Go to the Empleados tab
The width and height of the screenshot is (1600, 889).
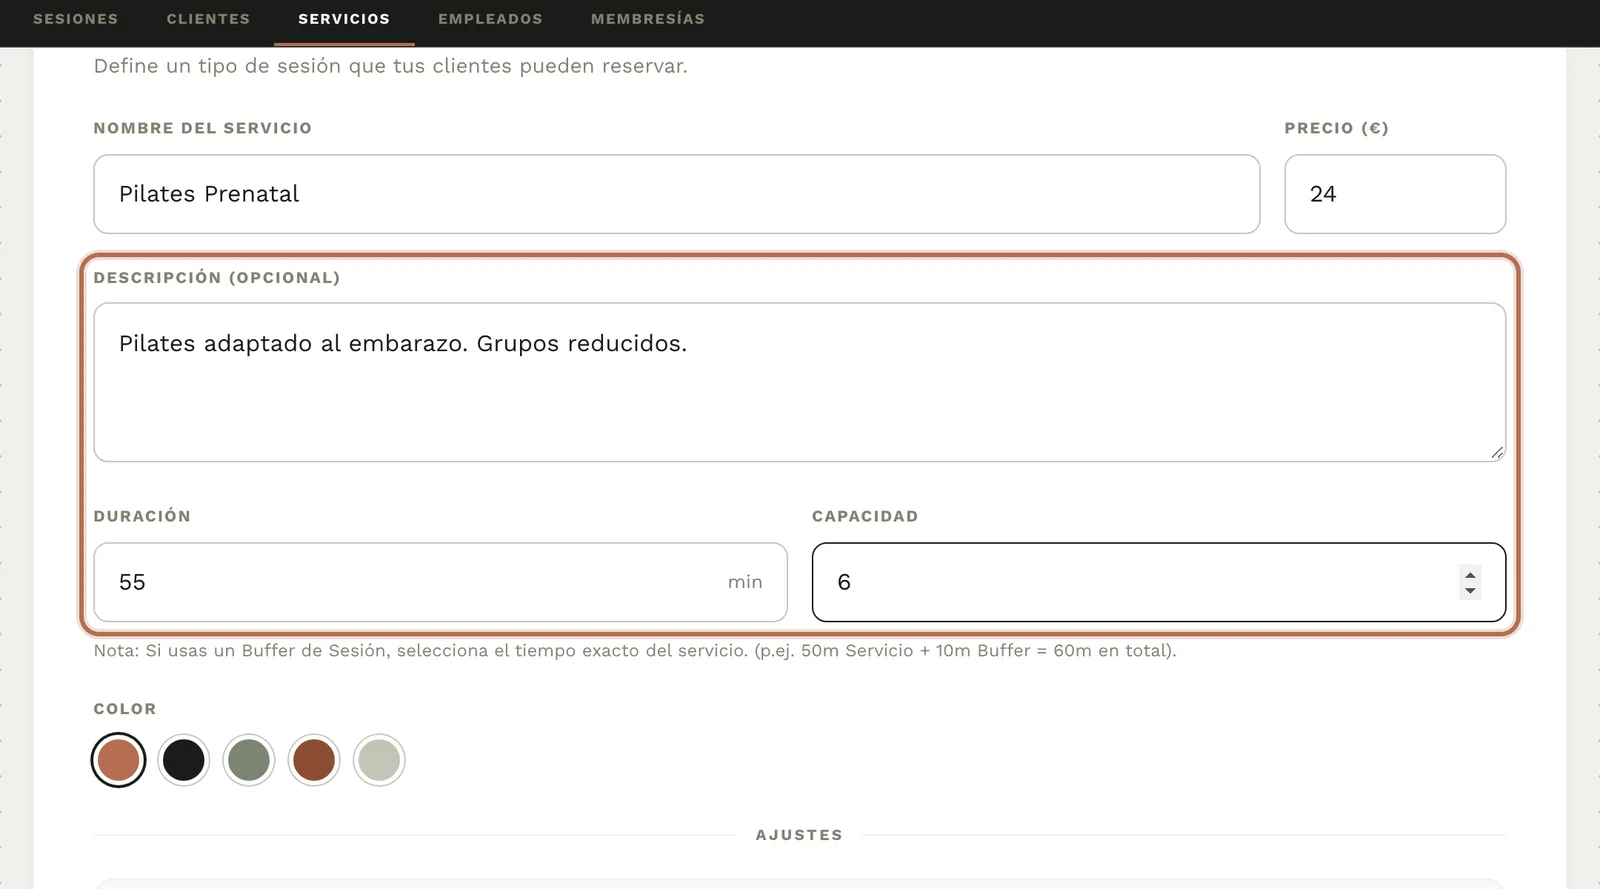pos(490,19)
